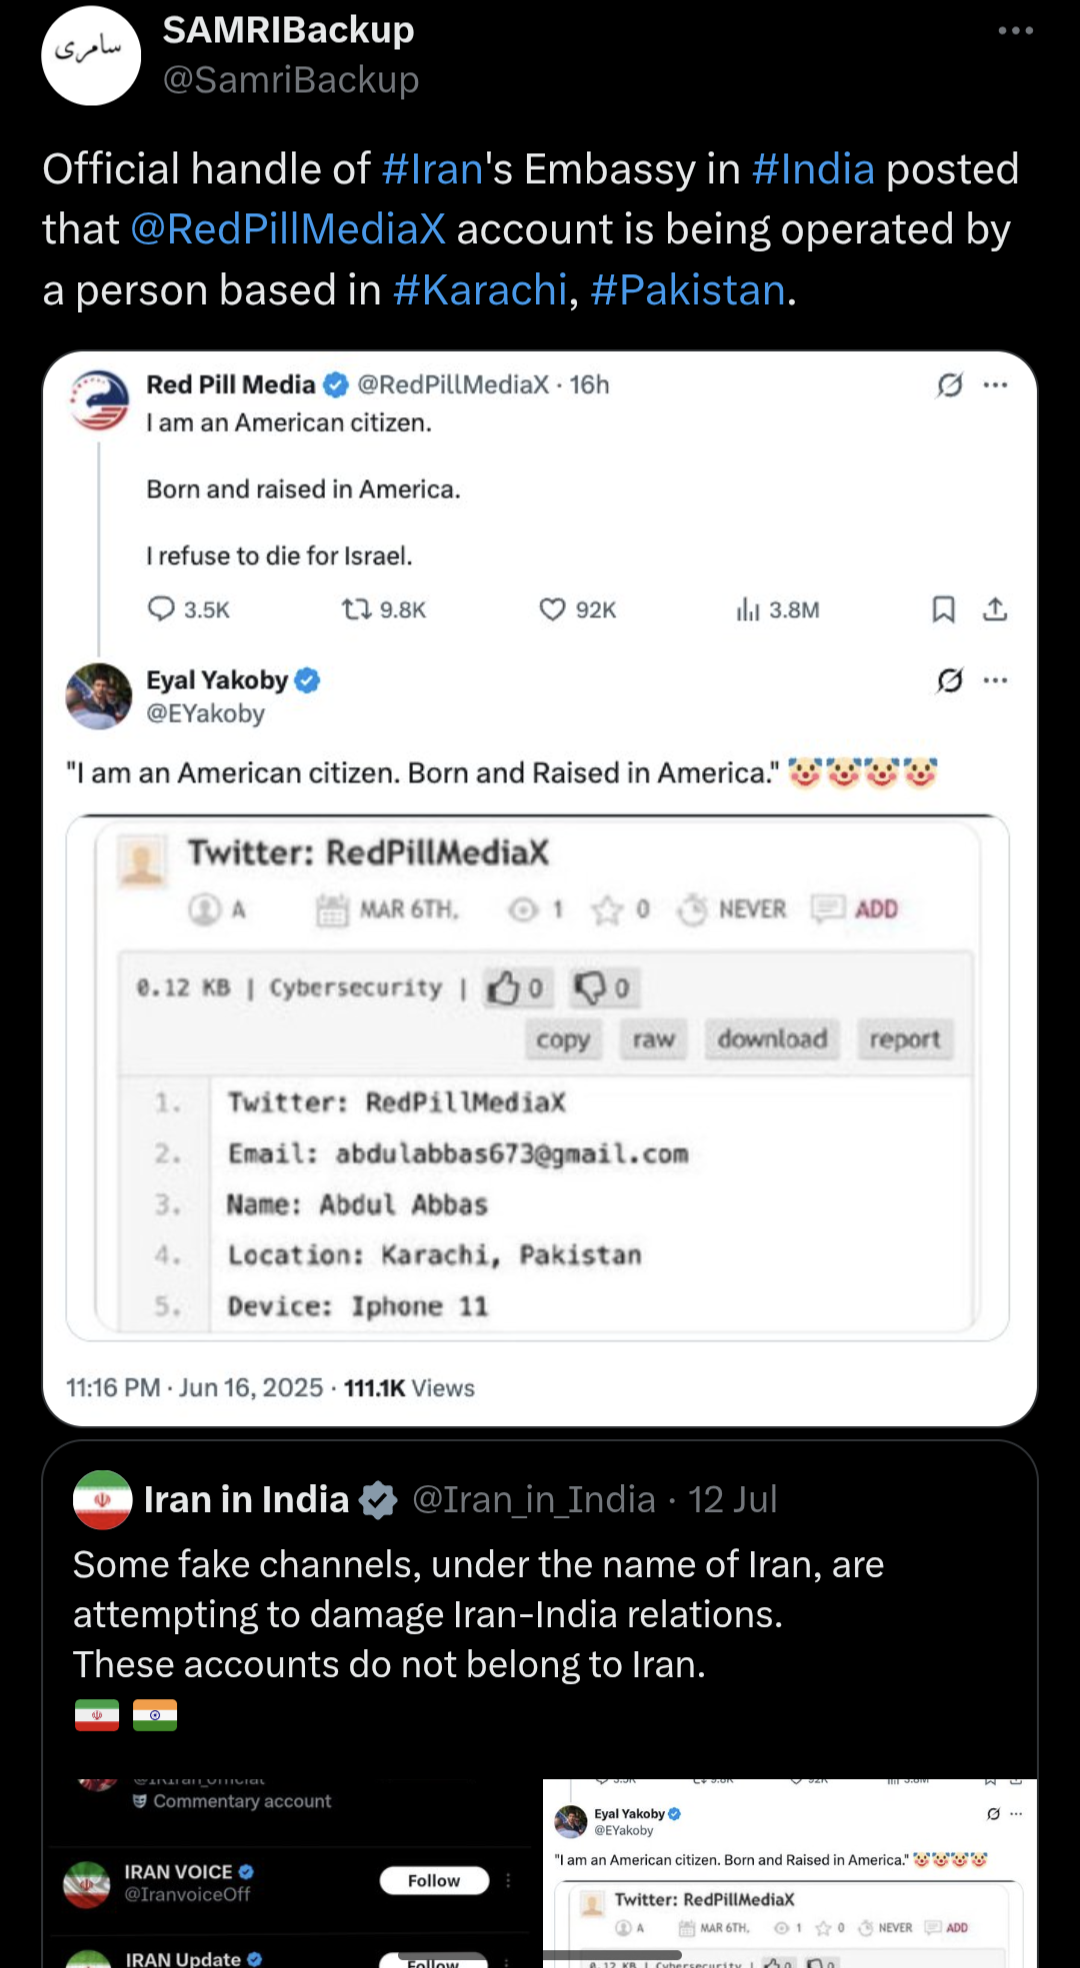
Task: Open more options on Eyal Yakoby's post
Action: [995, 681]
